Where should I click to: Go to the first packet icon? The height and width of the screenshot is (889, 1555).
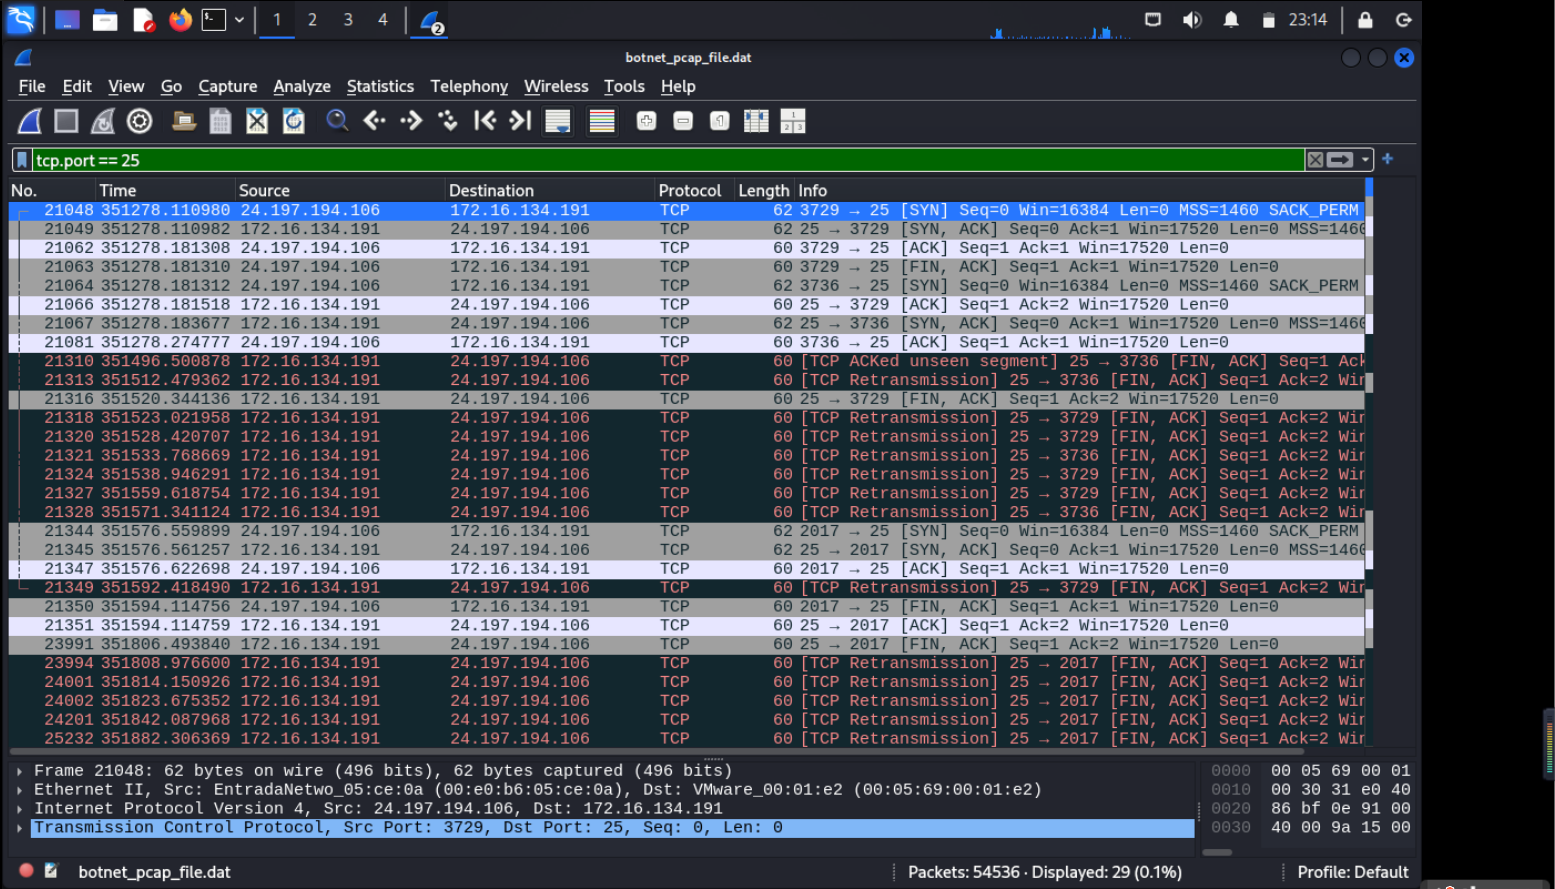click(x=485, y=122)
